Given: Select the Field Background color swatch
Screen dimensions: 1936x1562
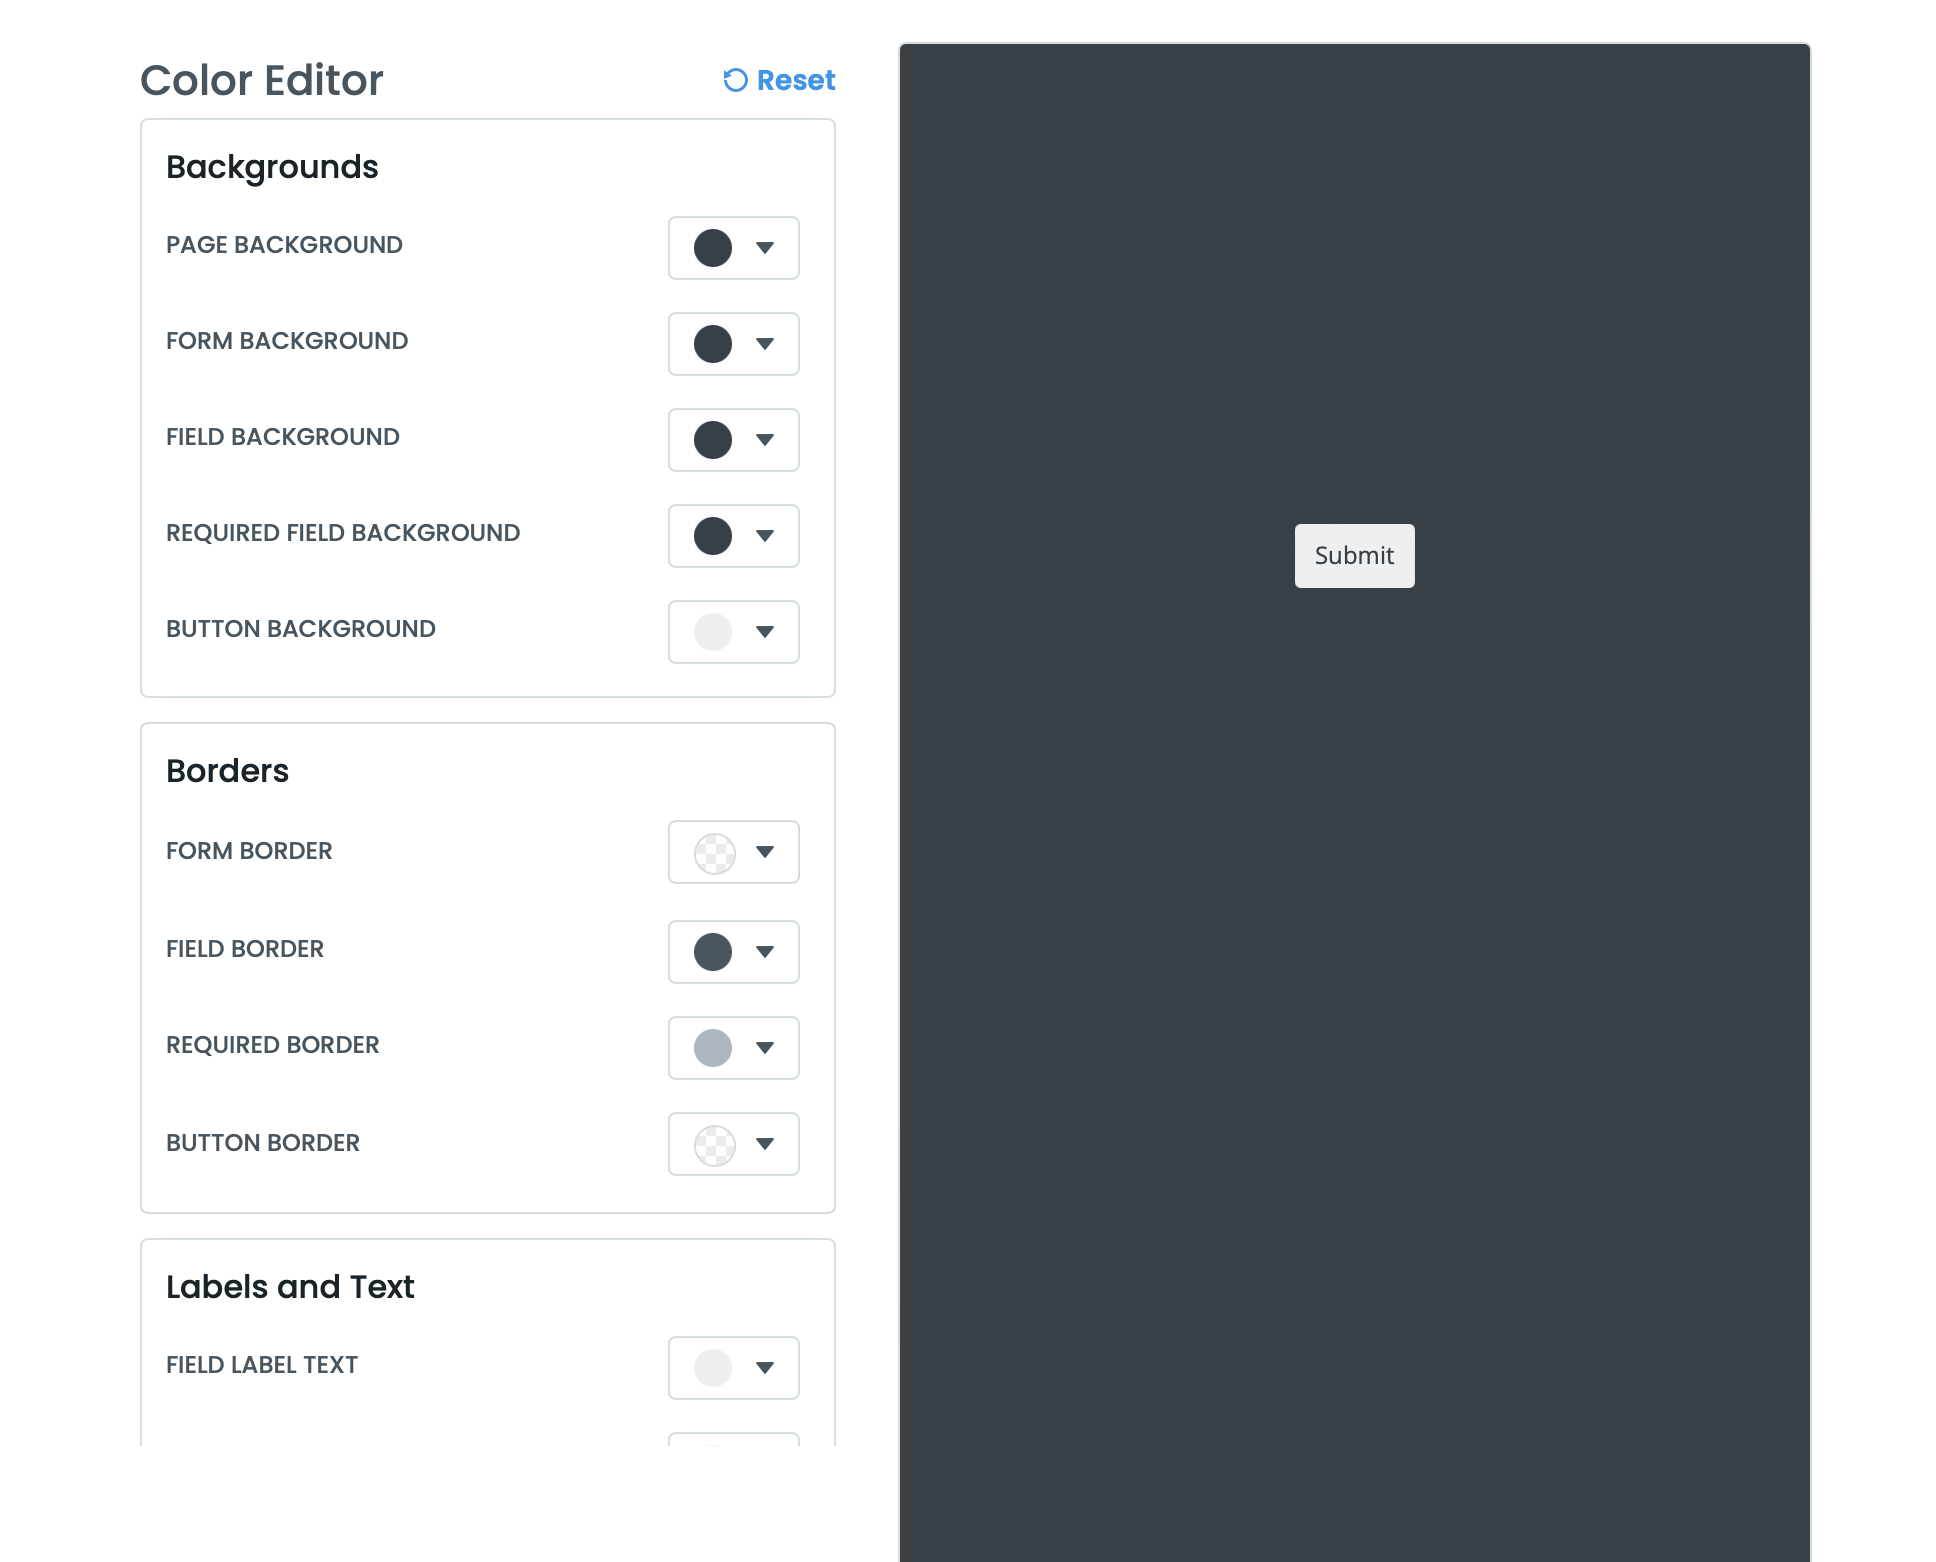Looking at the screenshot, I should tap(713, 440).
